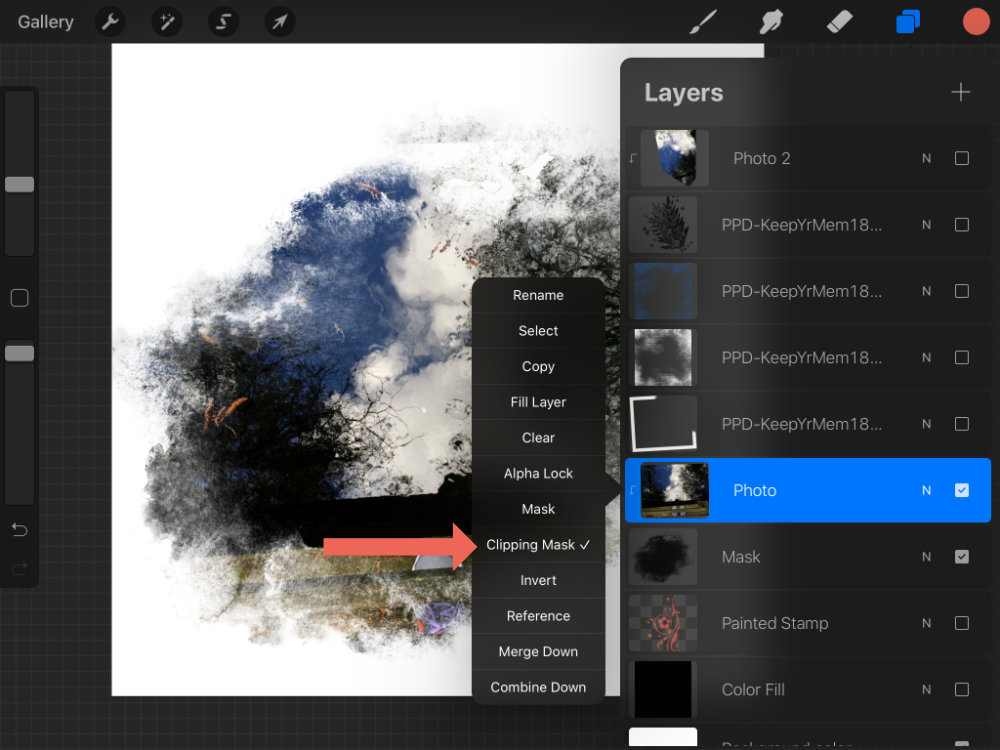Tap the Redo arrow in sidebar
The image size is (1000, 750).
[19, 568]
